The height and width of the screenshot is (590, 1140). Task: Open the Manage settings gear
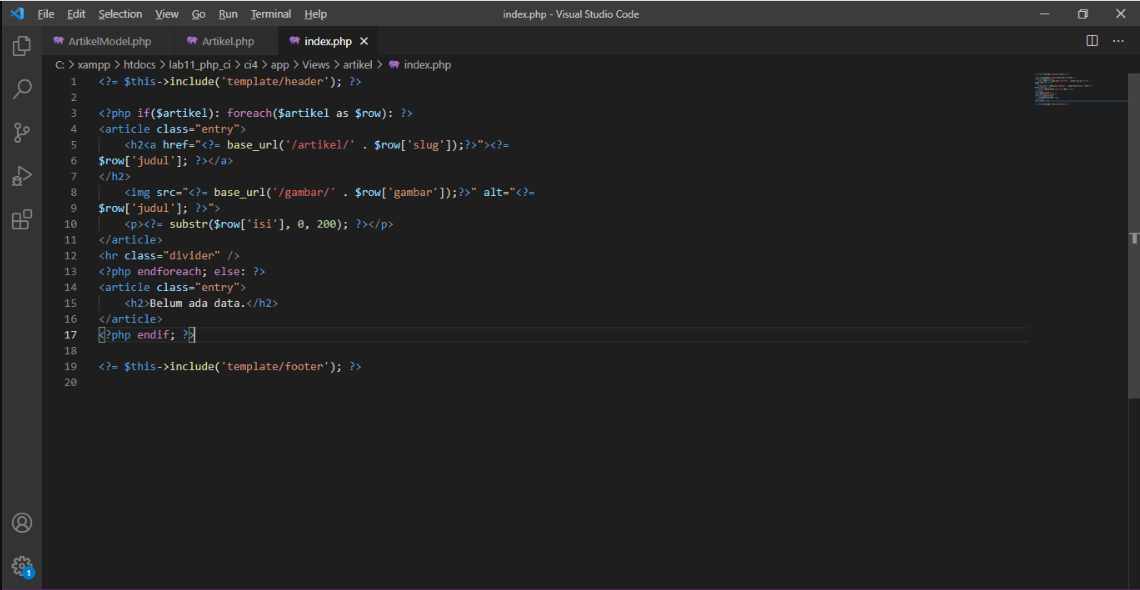point(22,565)
